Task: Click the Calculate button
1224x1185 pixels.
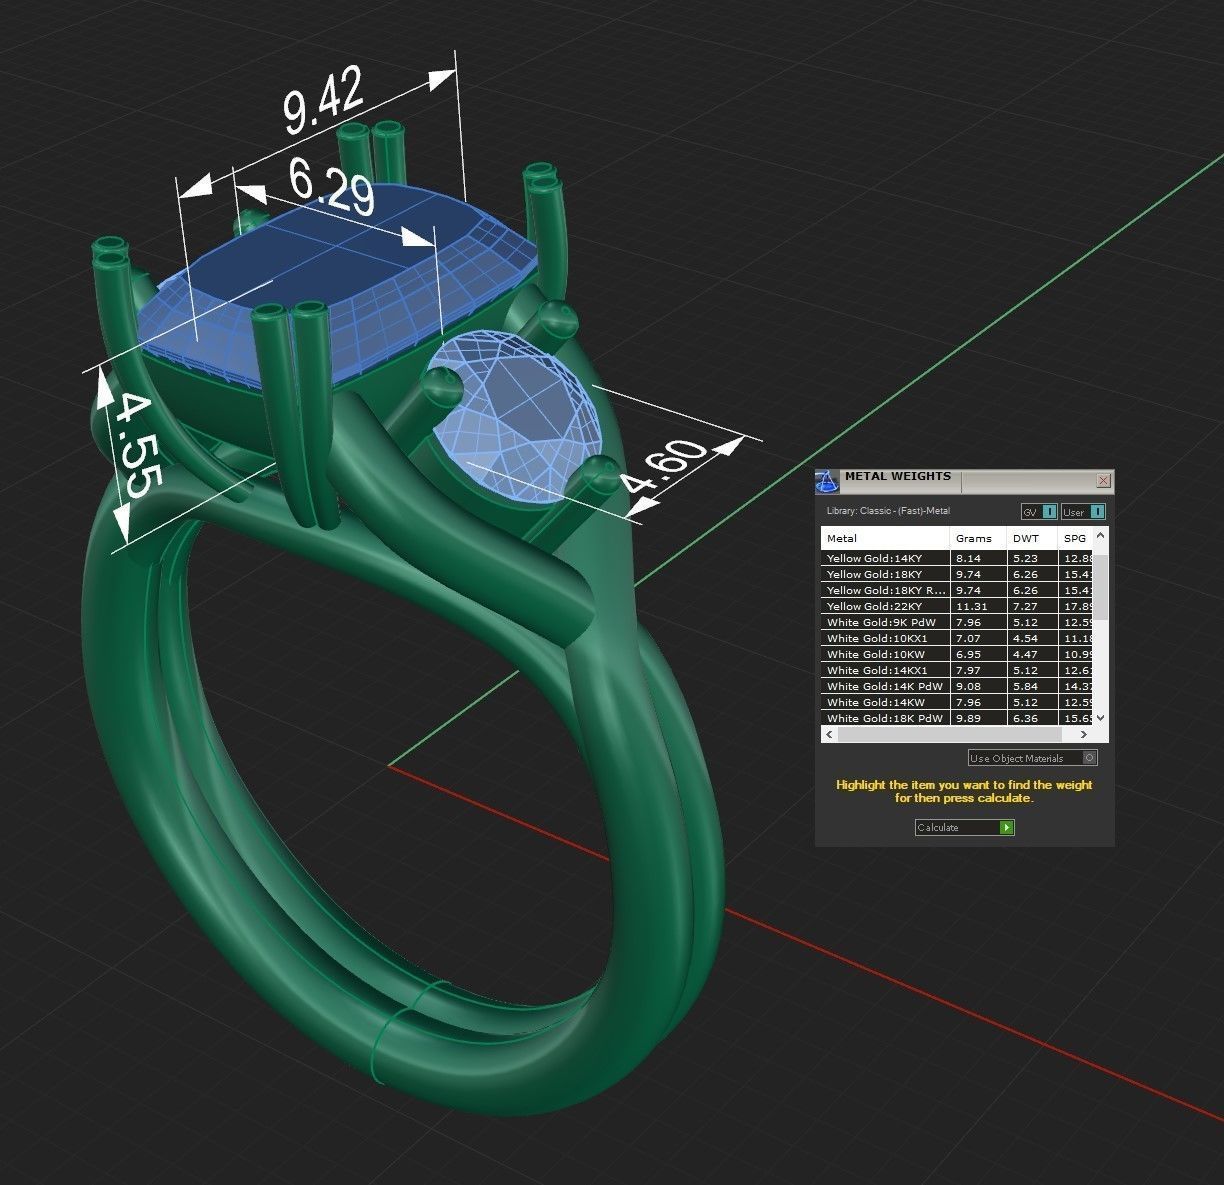Action: coord(965,827)
